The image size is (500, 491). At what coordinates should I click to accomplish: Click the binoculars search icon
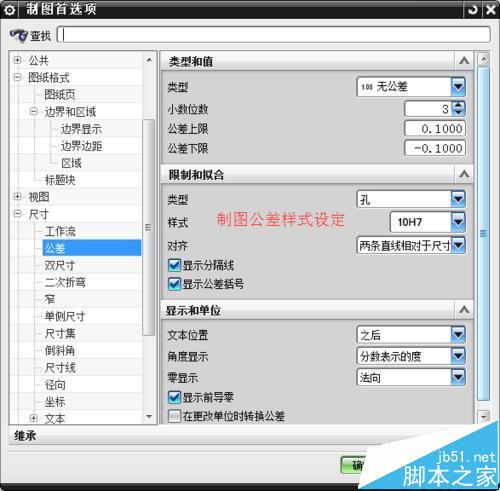point(18,36)
